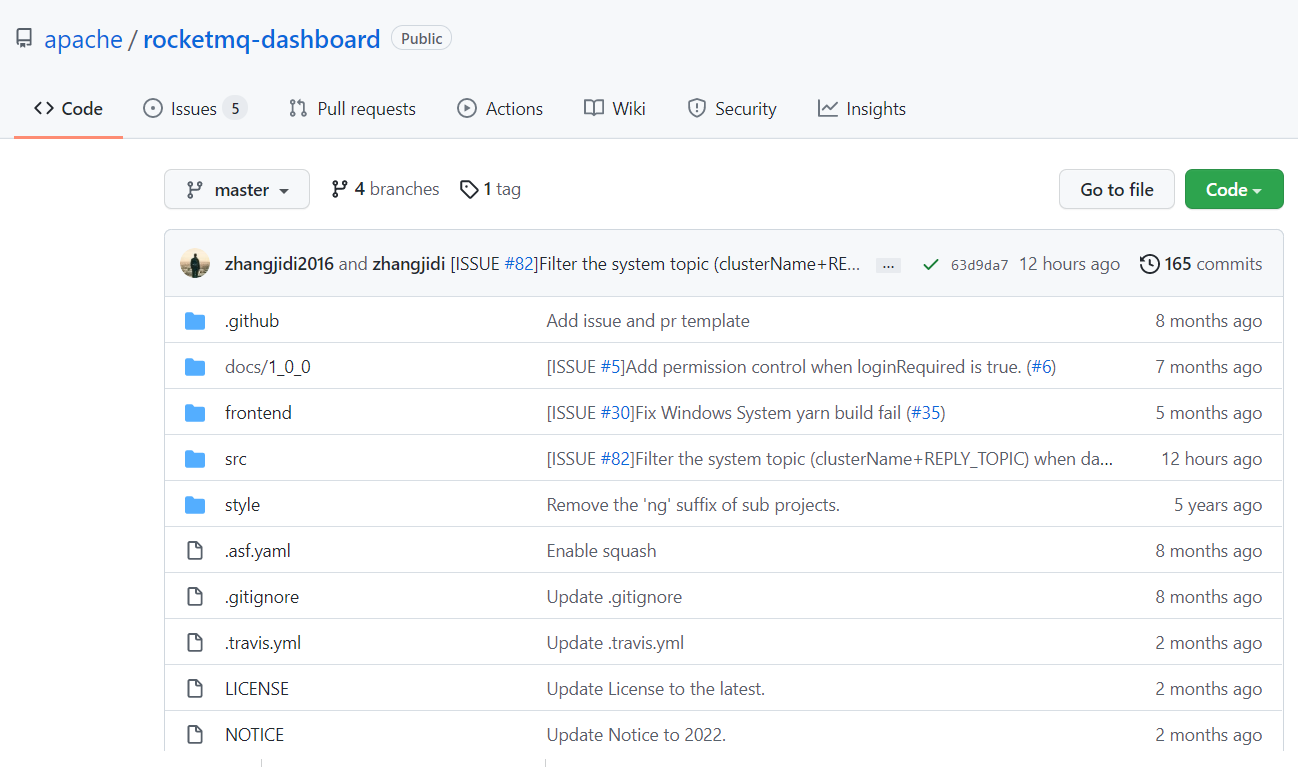Click the Public visibility badge

click(x=421, y=38)
